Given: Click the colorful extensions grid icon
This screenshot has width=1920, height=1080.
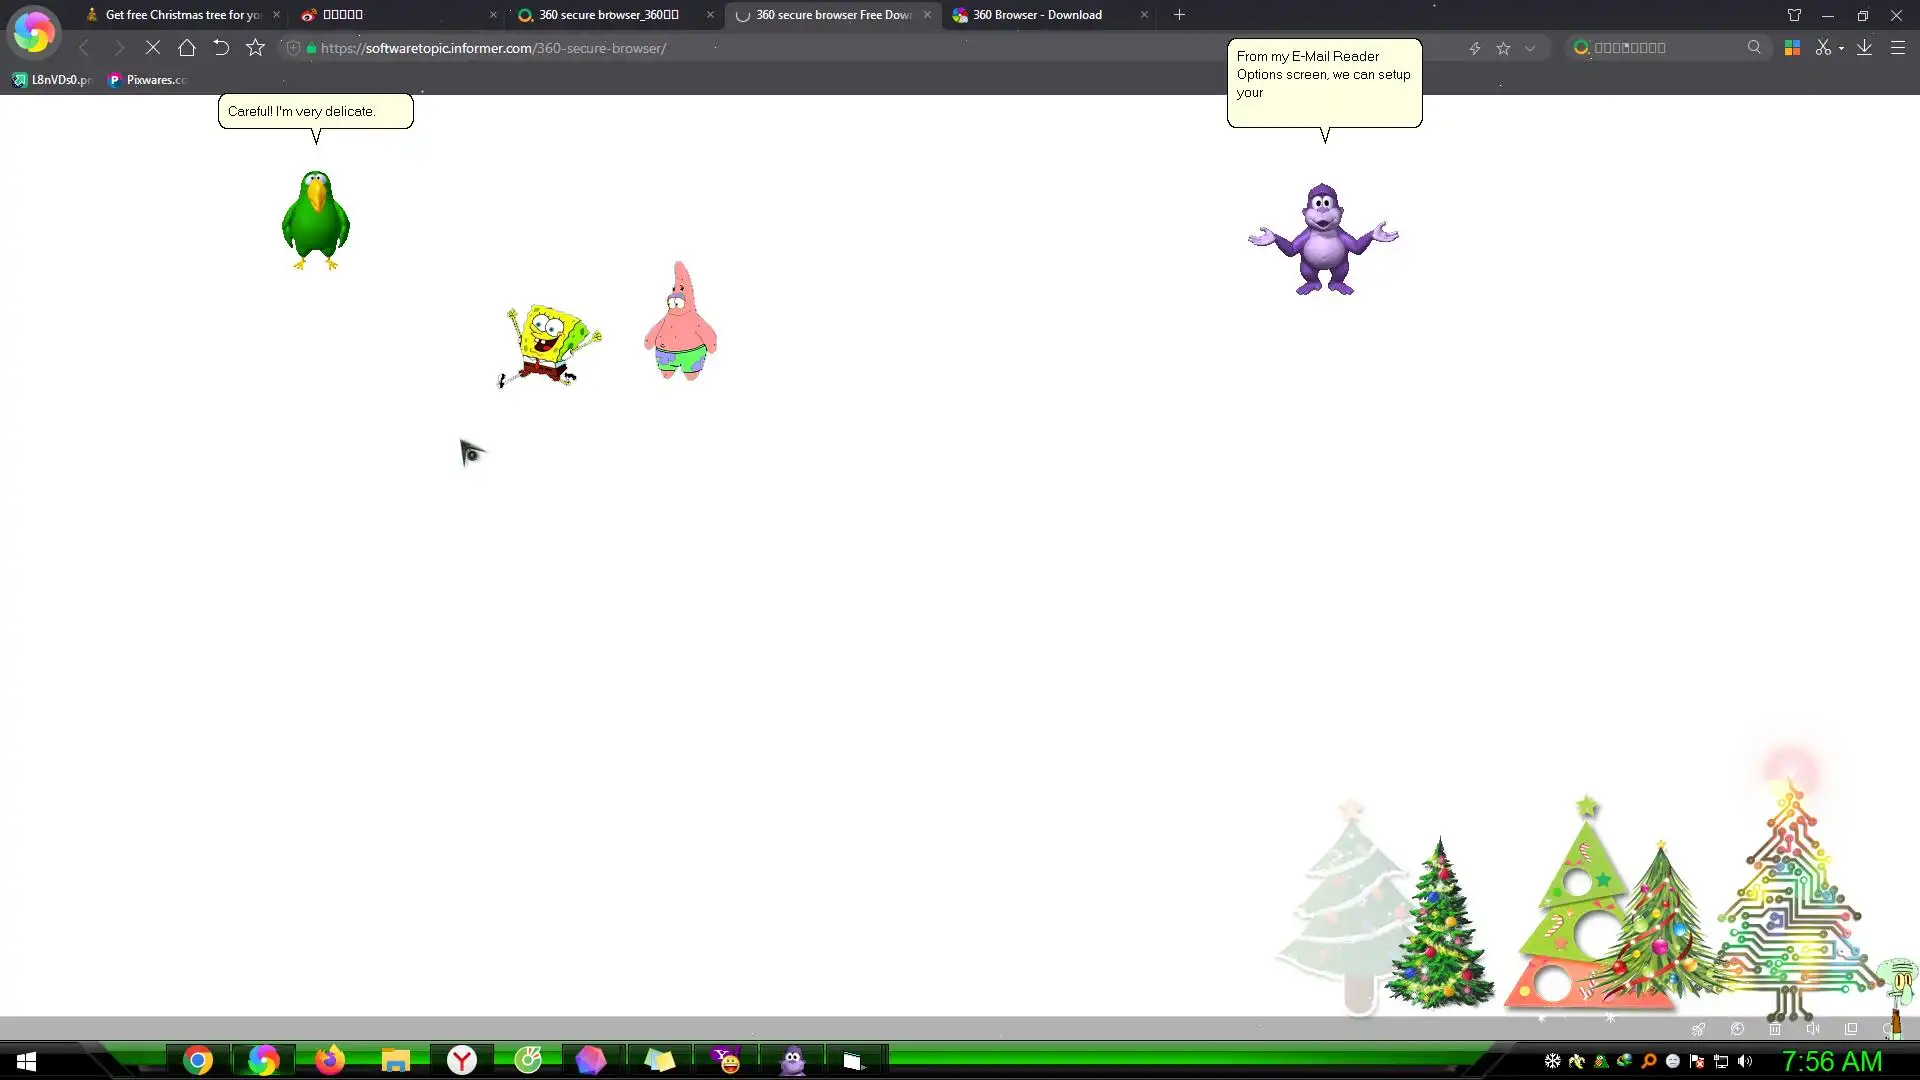Looking at the screenshot, I should (1792, 48).
